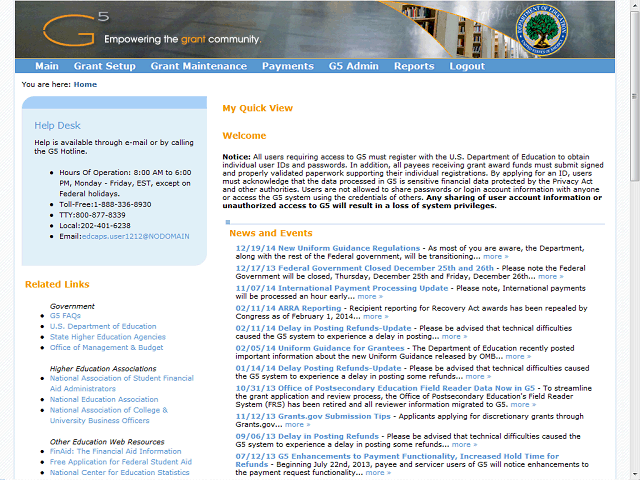Image resolution: width=640 pixels, height=480 pixels.
Task: Click the Welcome heading
Action: (244, 136)
